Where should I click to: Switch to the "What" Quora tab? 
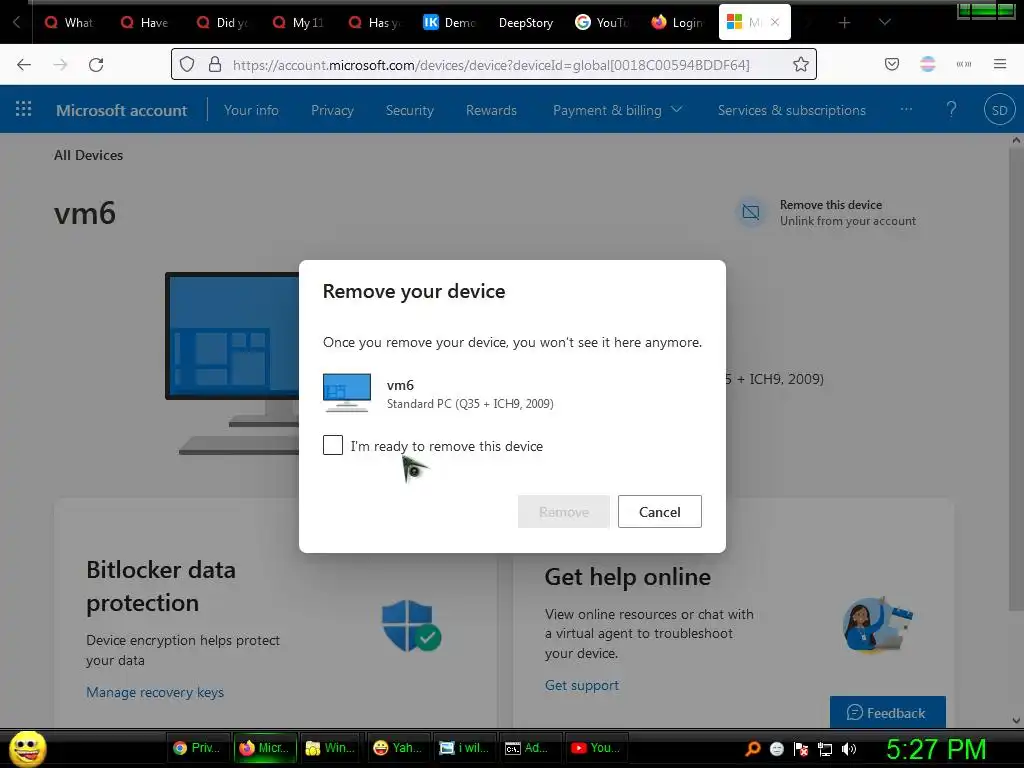tap(69, 22)
